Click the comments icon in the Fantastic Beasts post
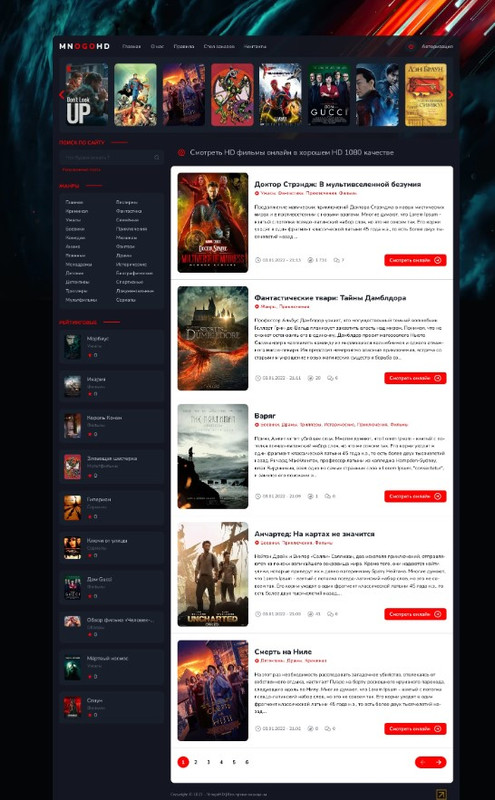 [330, 378]
